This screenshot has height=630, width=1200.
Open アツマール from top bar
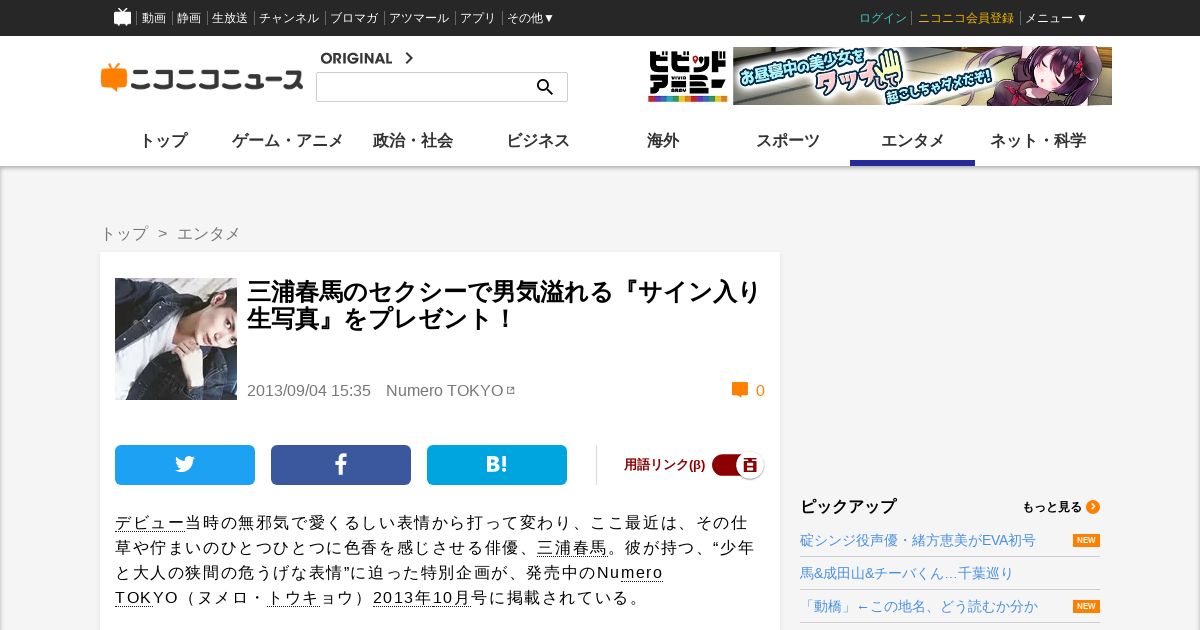click(x=419, y=18)
